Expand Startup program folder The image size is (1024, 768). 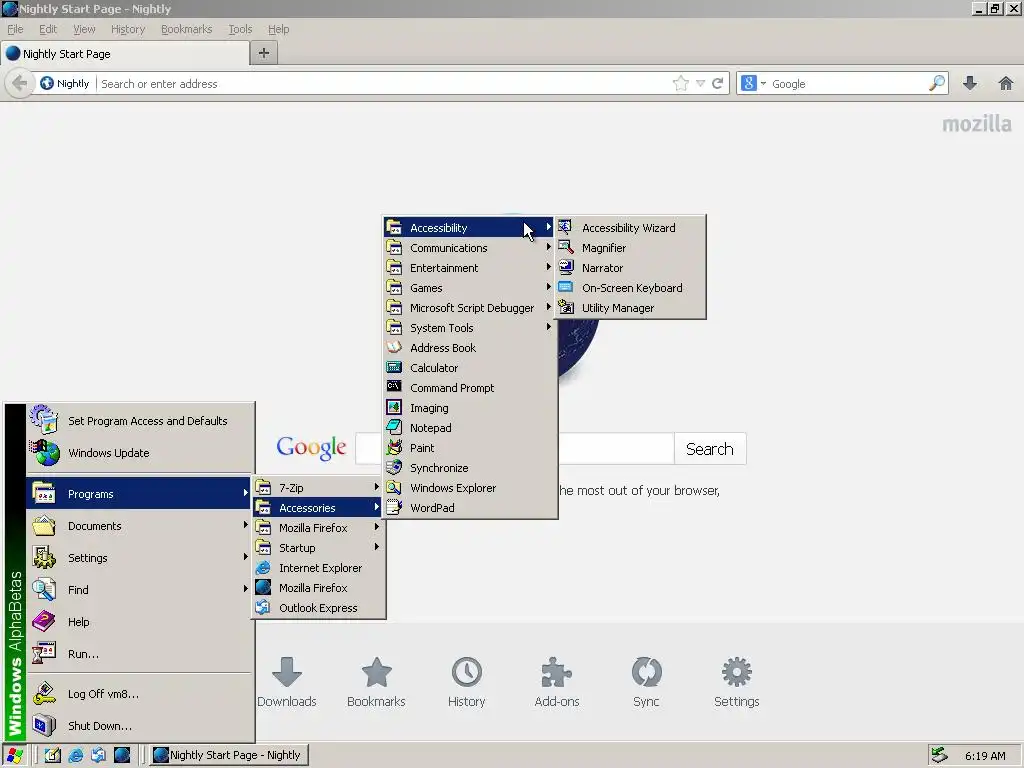[x=319, y=548]
